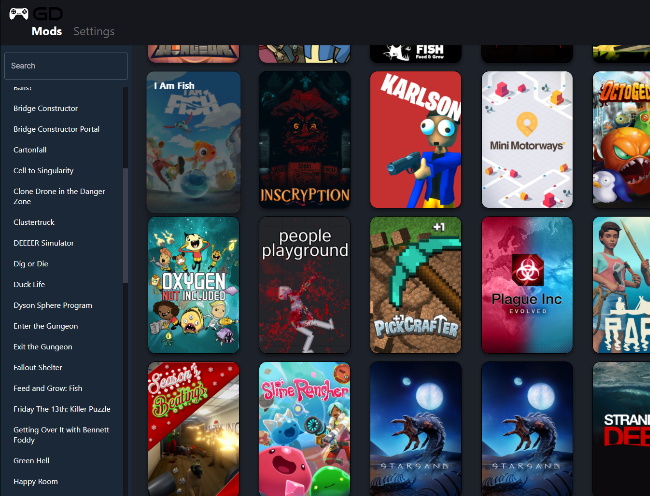Open the Inscryption game card

(x=305, y=140)
